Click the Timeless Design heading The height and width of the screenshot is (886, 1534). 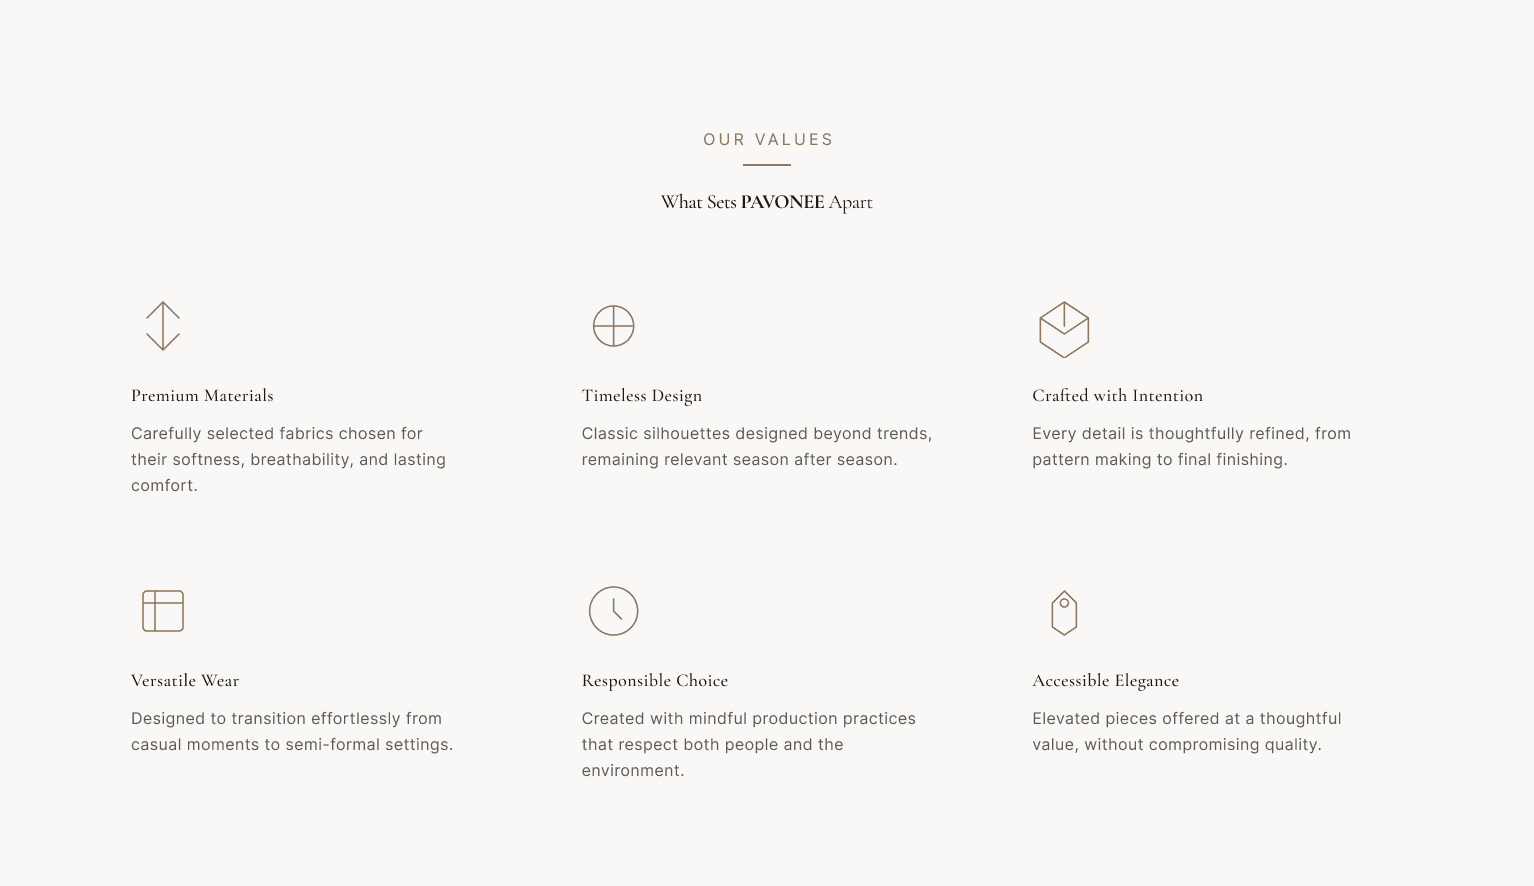tap(641, 396)
